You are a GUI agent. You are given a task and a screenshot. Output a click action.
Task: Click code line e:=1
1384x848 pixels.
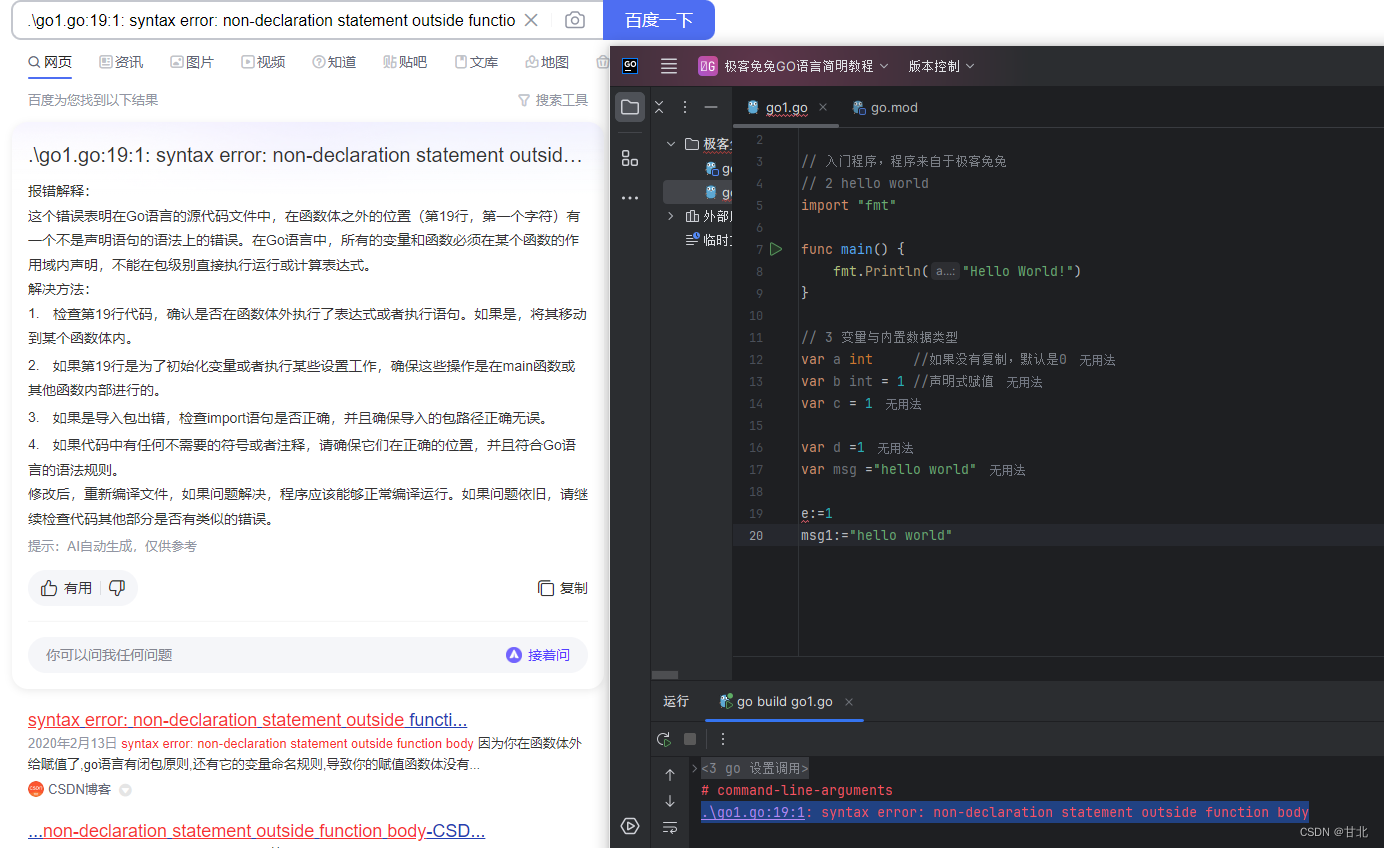coord(817,513)
